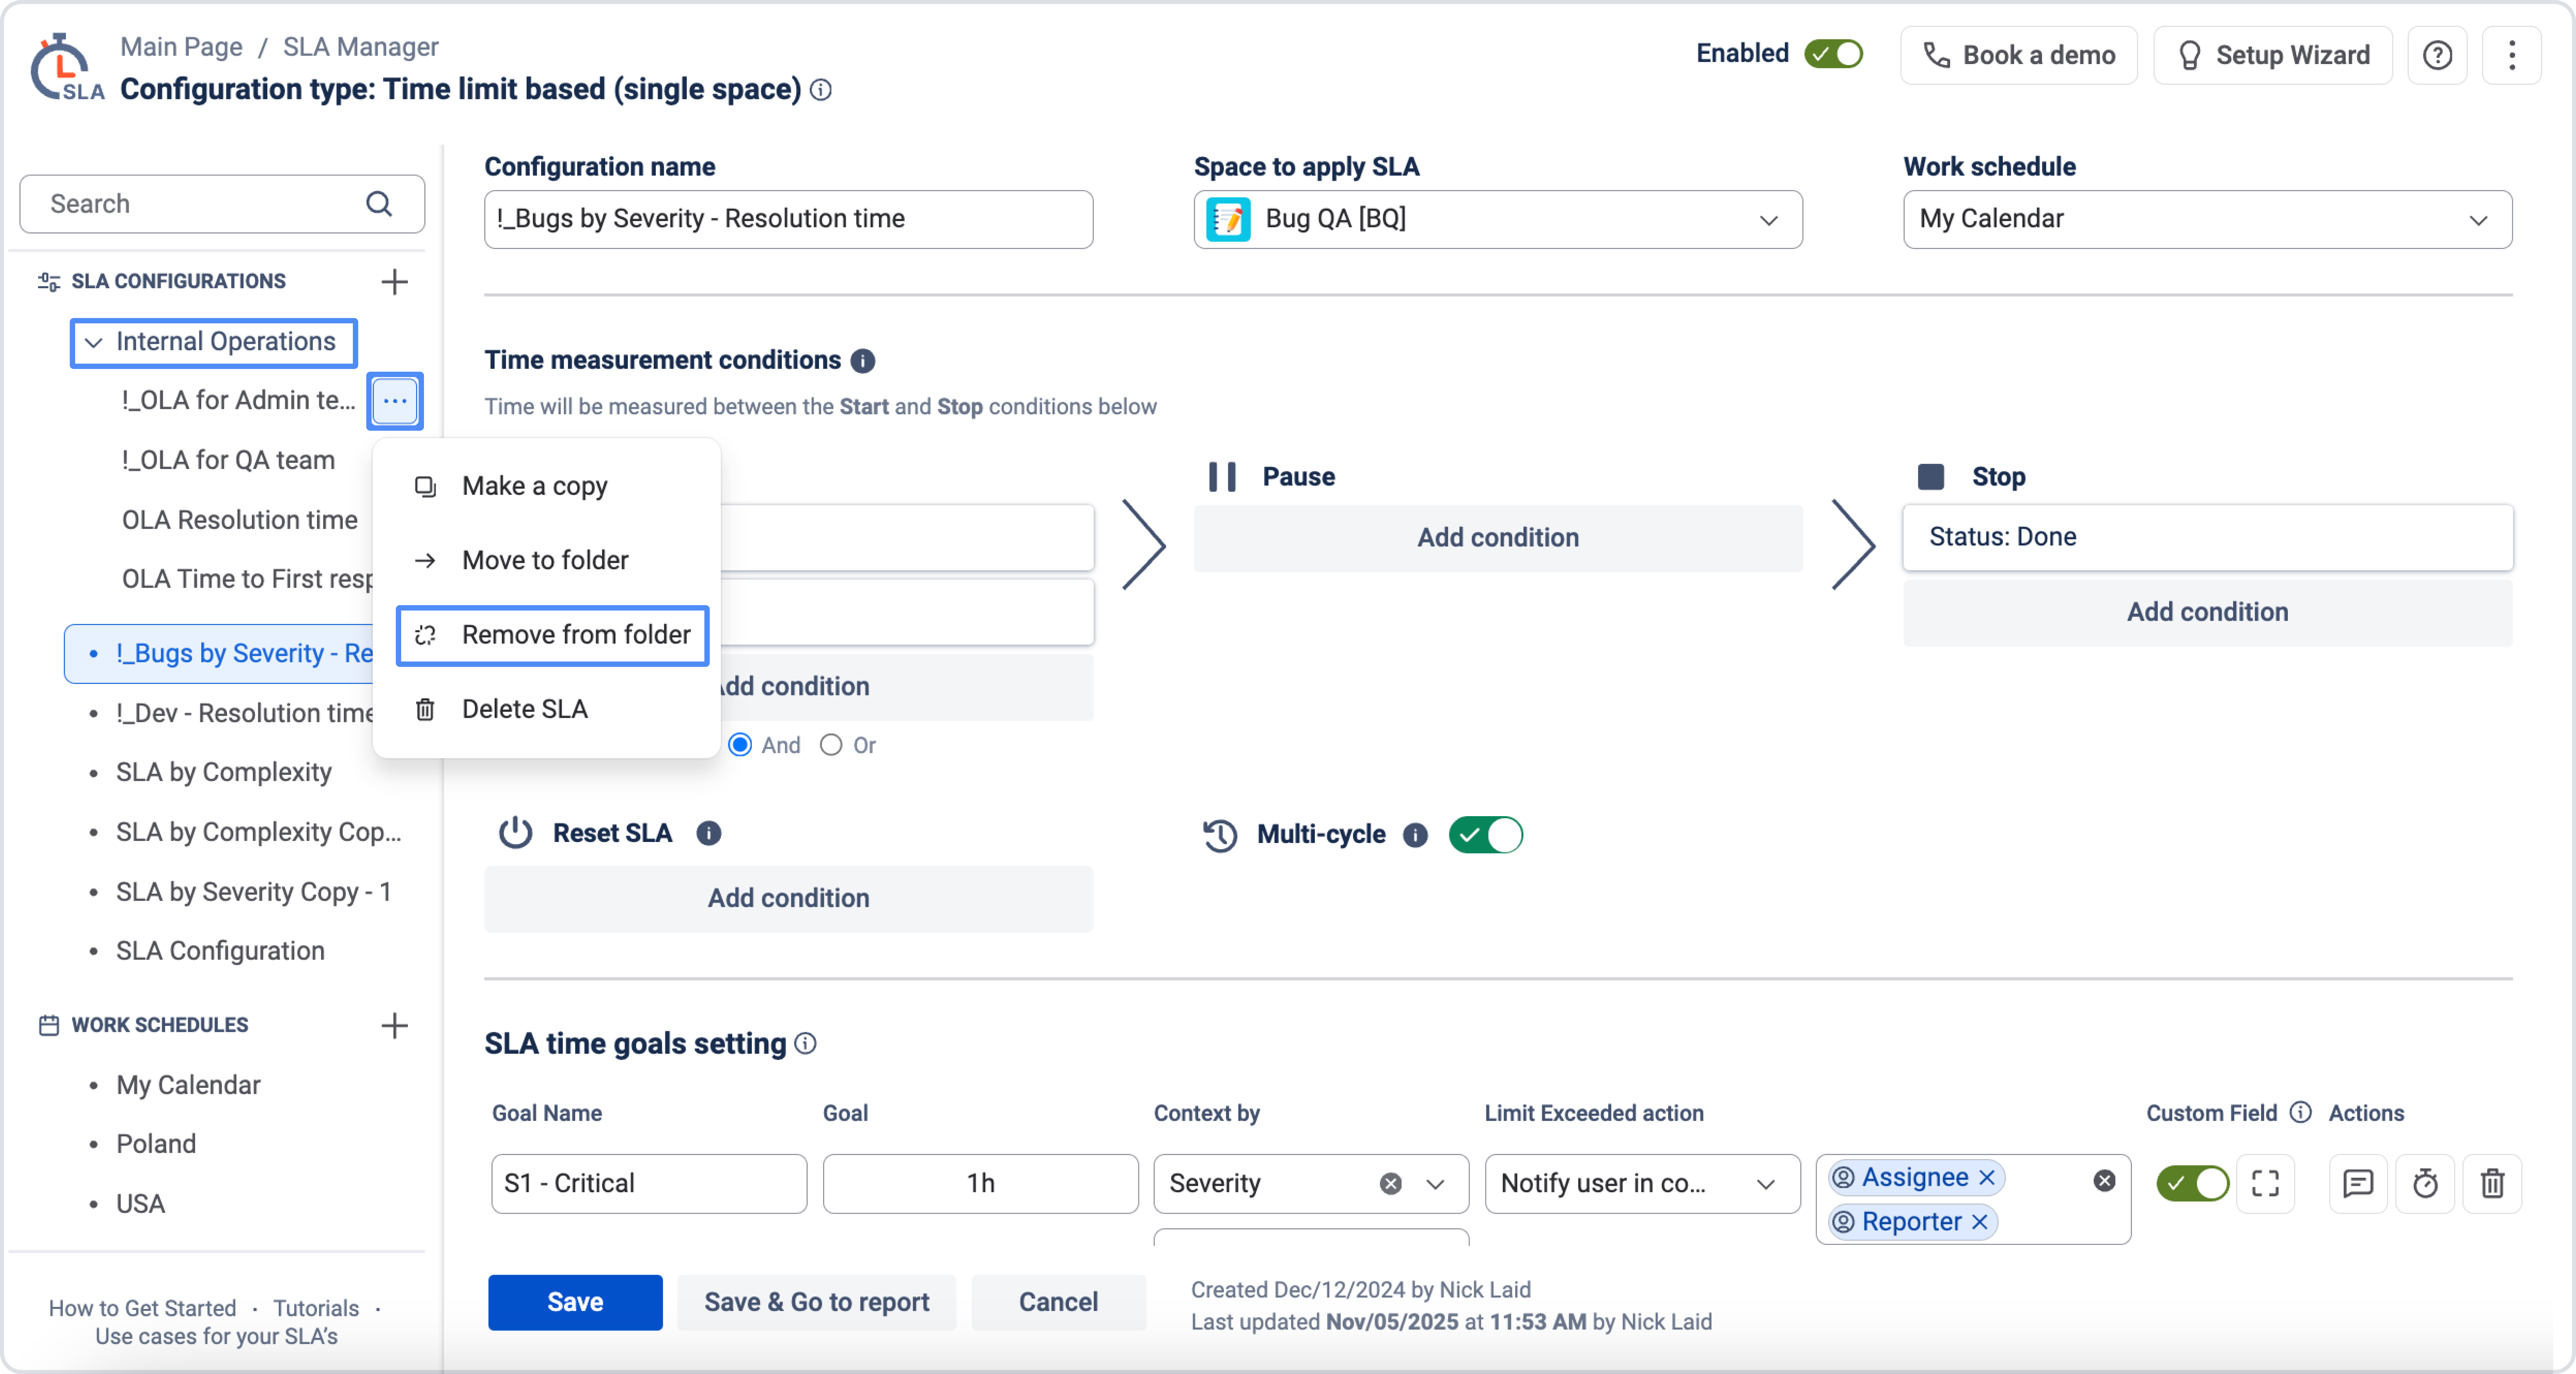Choose Move to folder from the menu
This screenshot has height=1374, width=2576.
[546, 561]
